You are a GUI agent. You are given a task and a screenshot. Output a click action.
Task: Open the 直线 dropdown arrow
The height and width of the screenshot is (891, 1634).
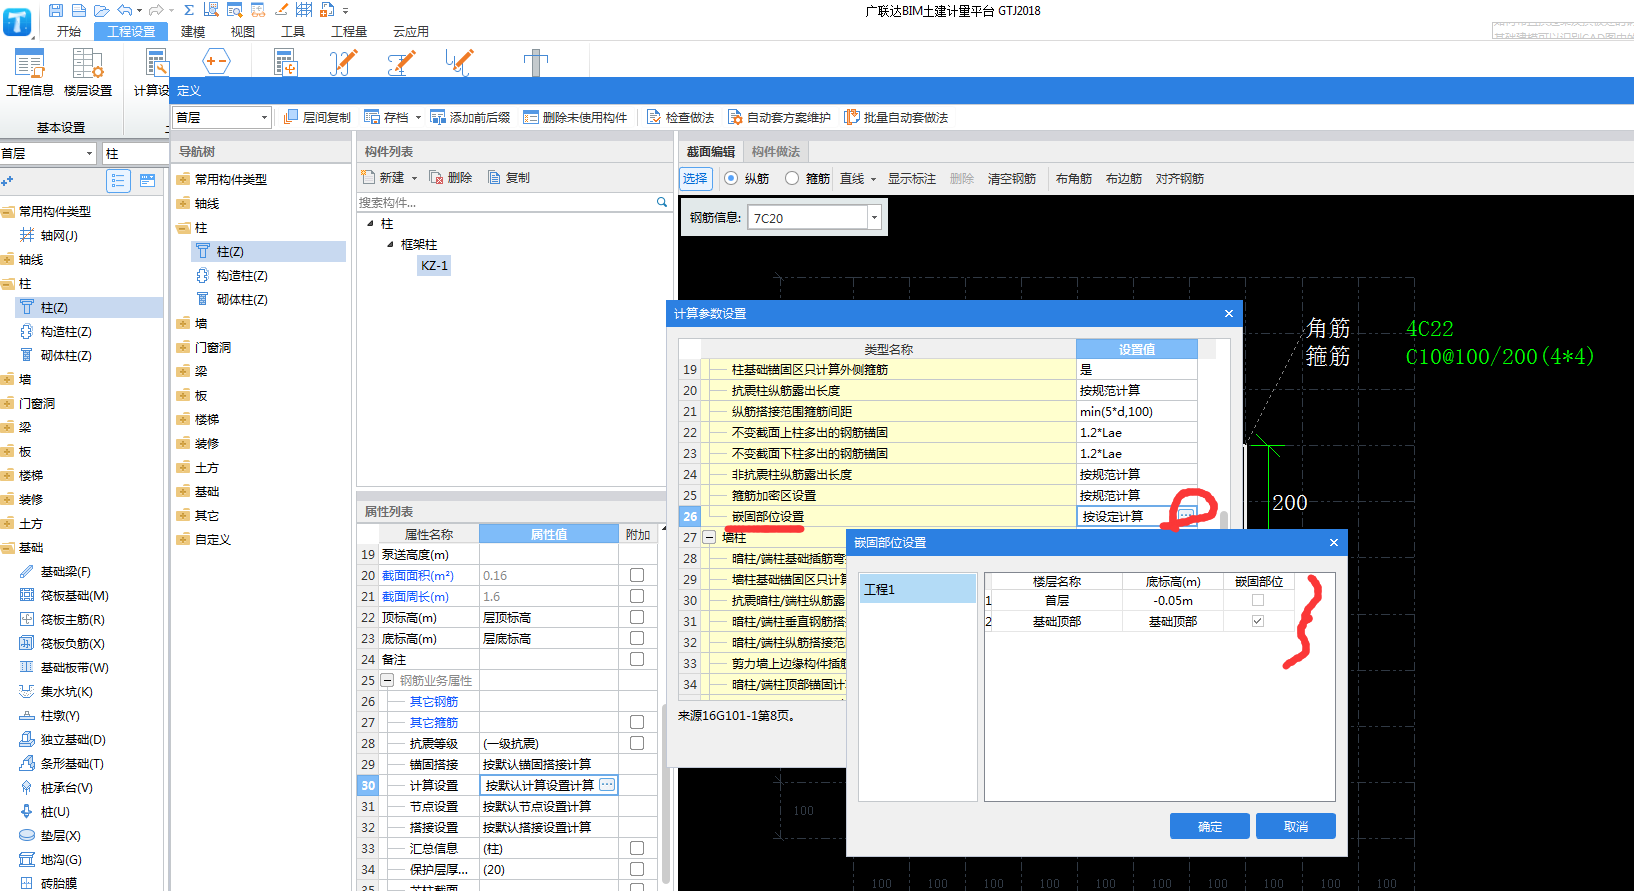pyautogui.click(x=873, y=179)
